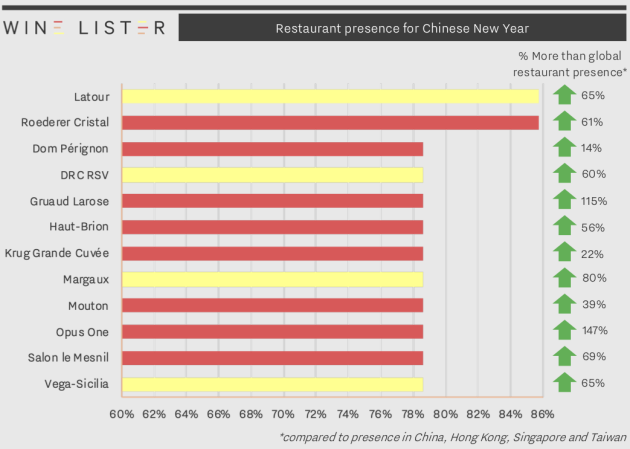Click the green arrow next to 147%
Viewport: 630px width, 449px height.
(x=565, y=330)
